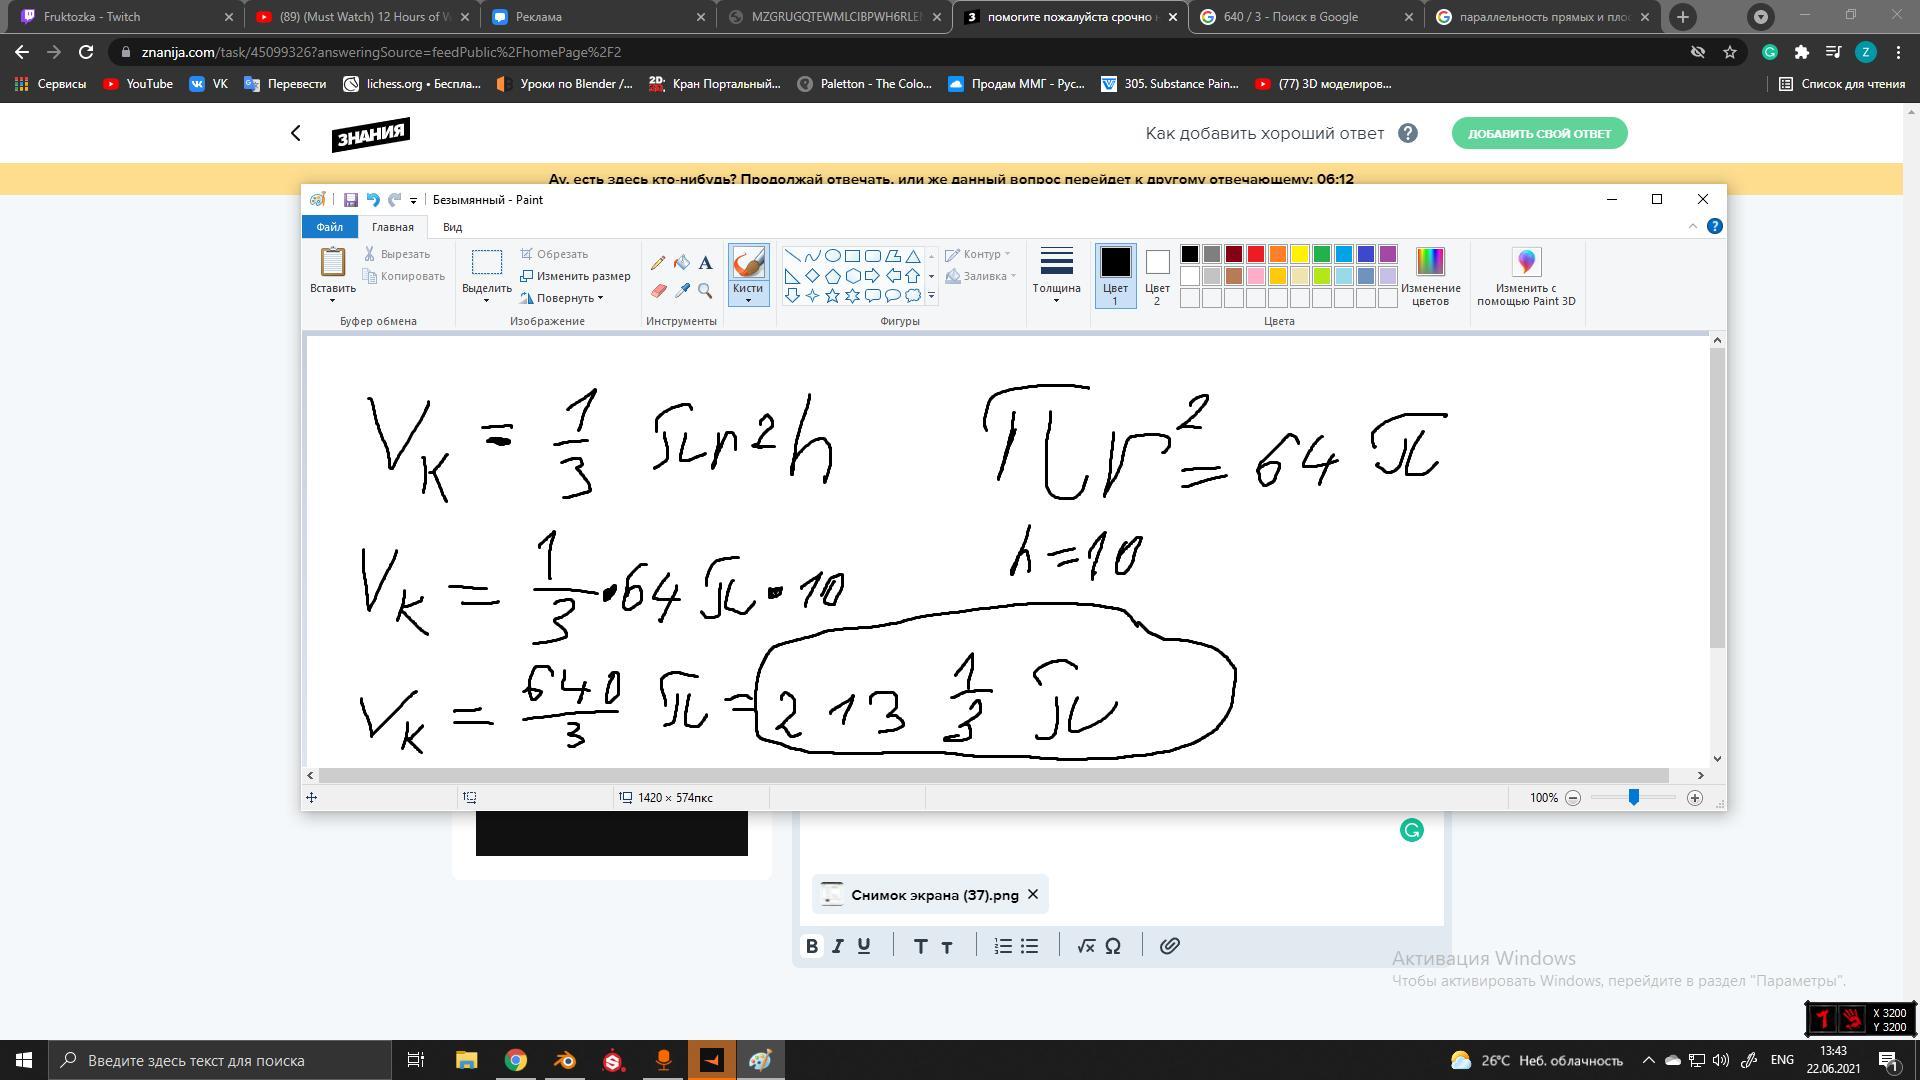Open Edit colors dialog
Viewport: 1920px width, 1080px height.
click(1430, 277)
